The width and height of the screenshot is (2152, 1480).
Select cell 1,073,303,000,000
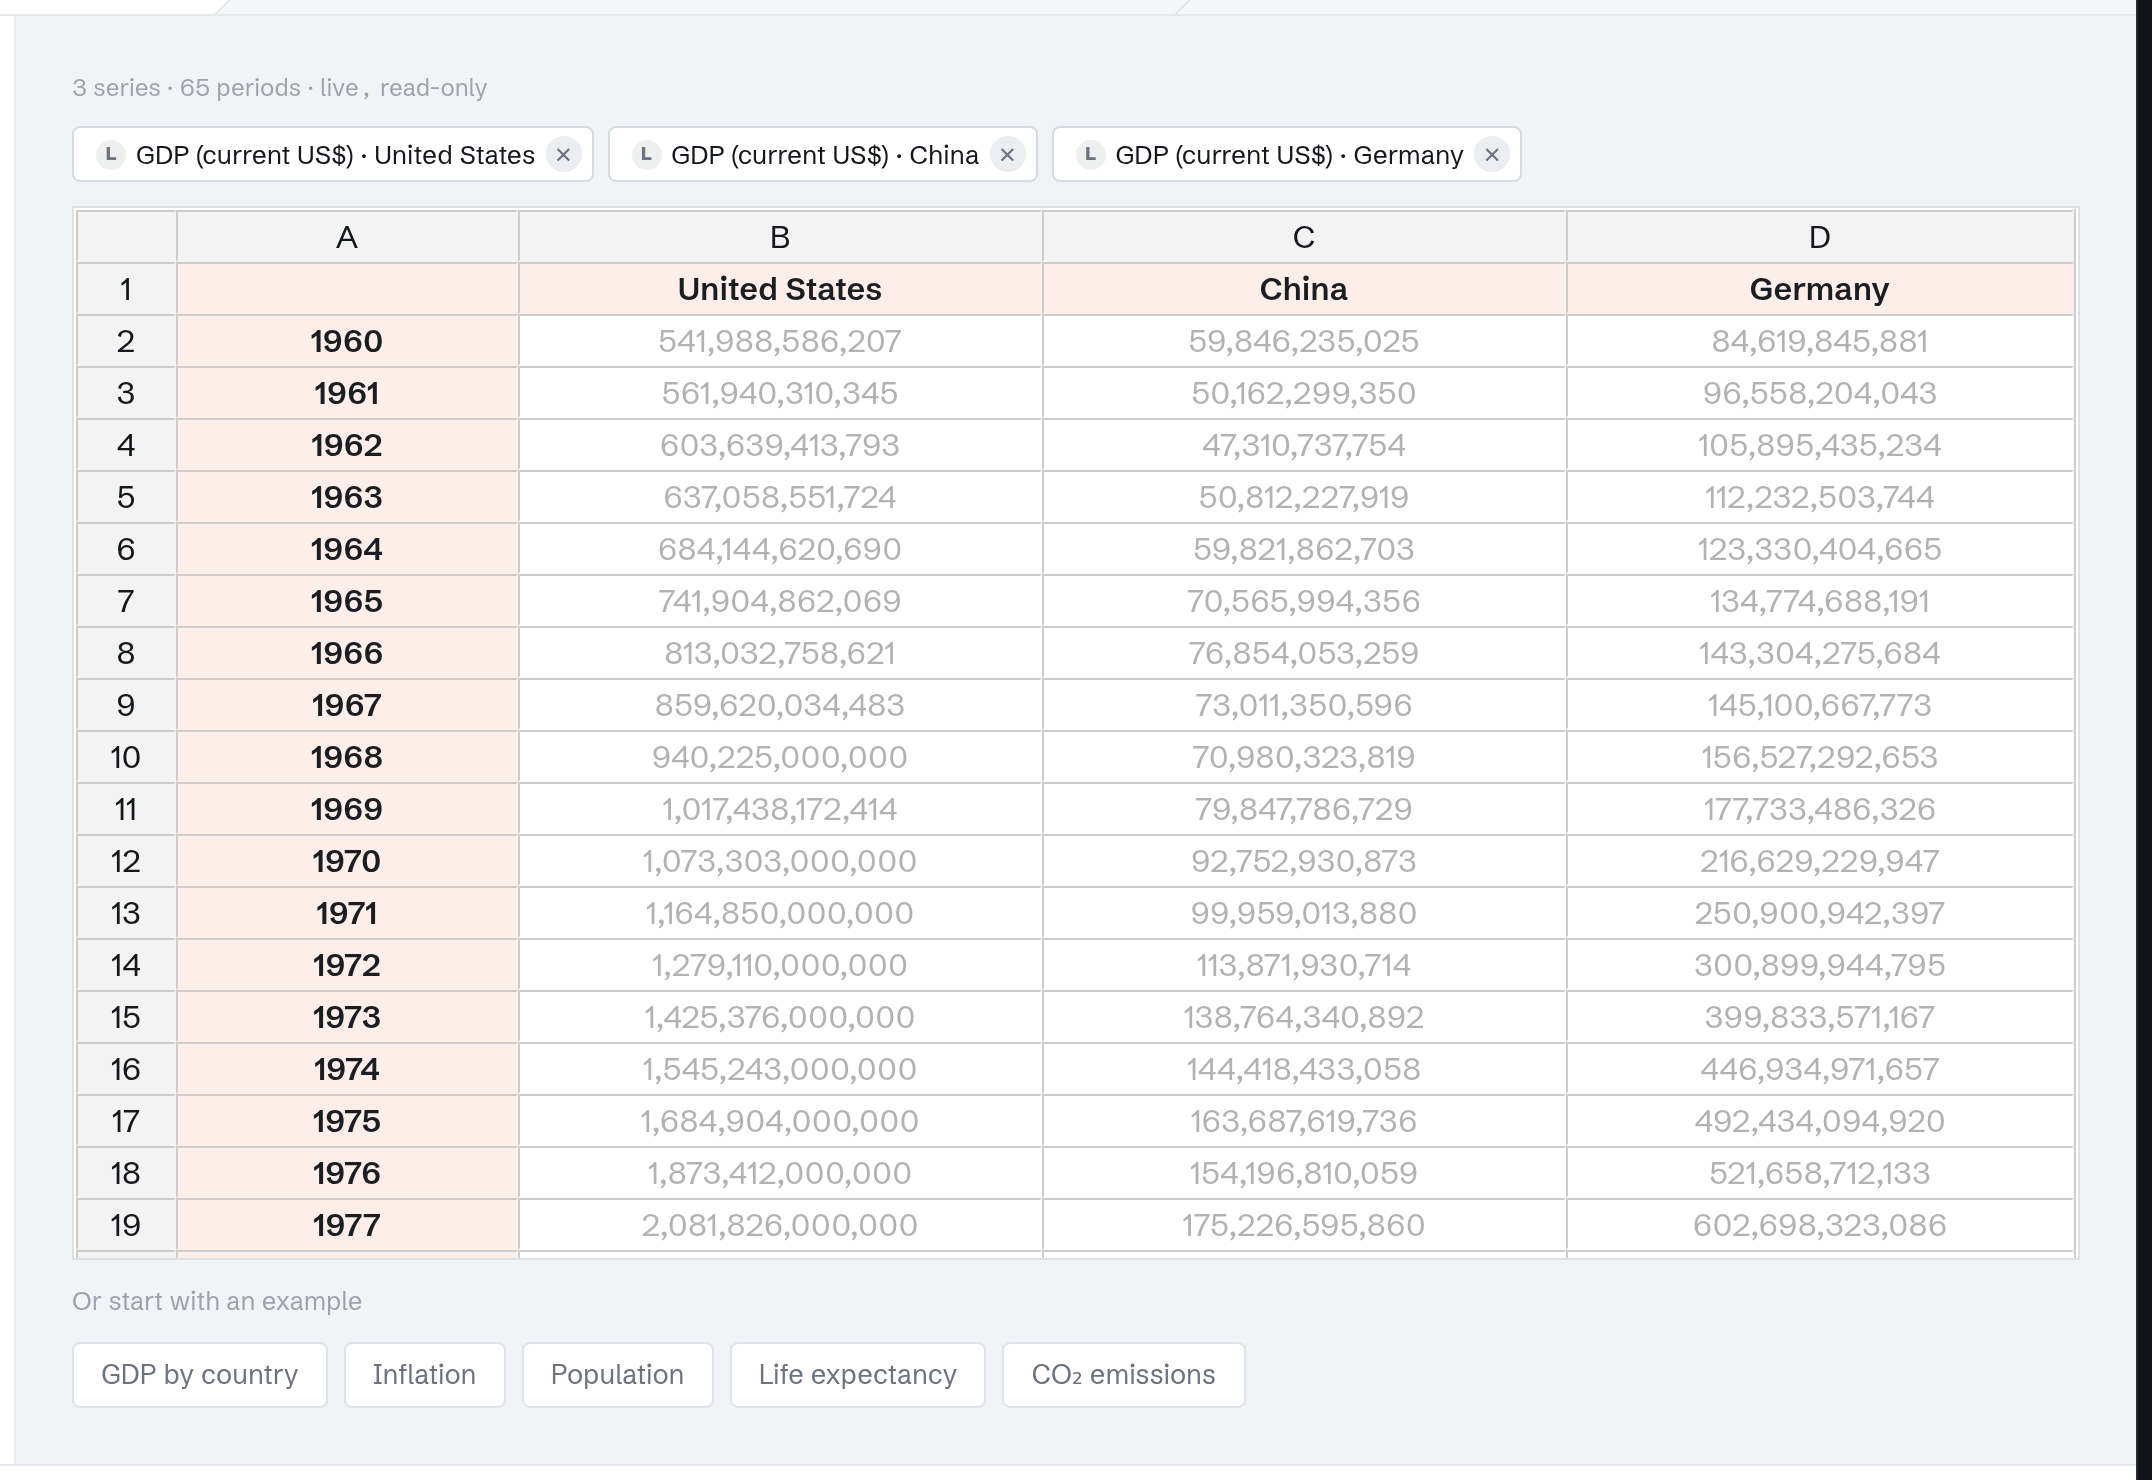(780, 861)
